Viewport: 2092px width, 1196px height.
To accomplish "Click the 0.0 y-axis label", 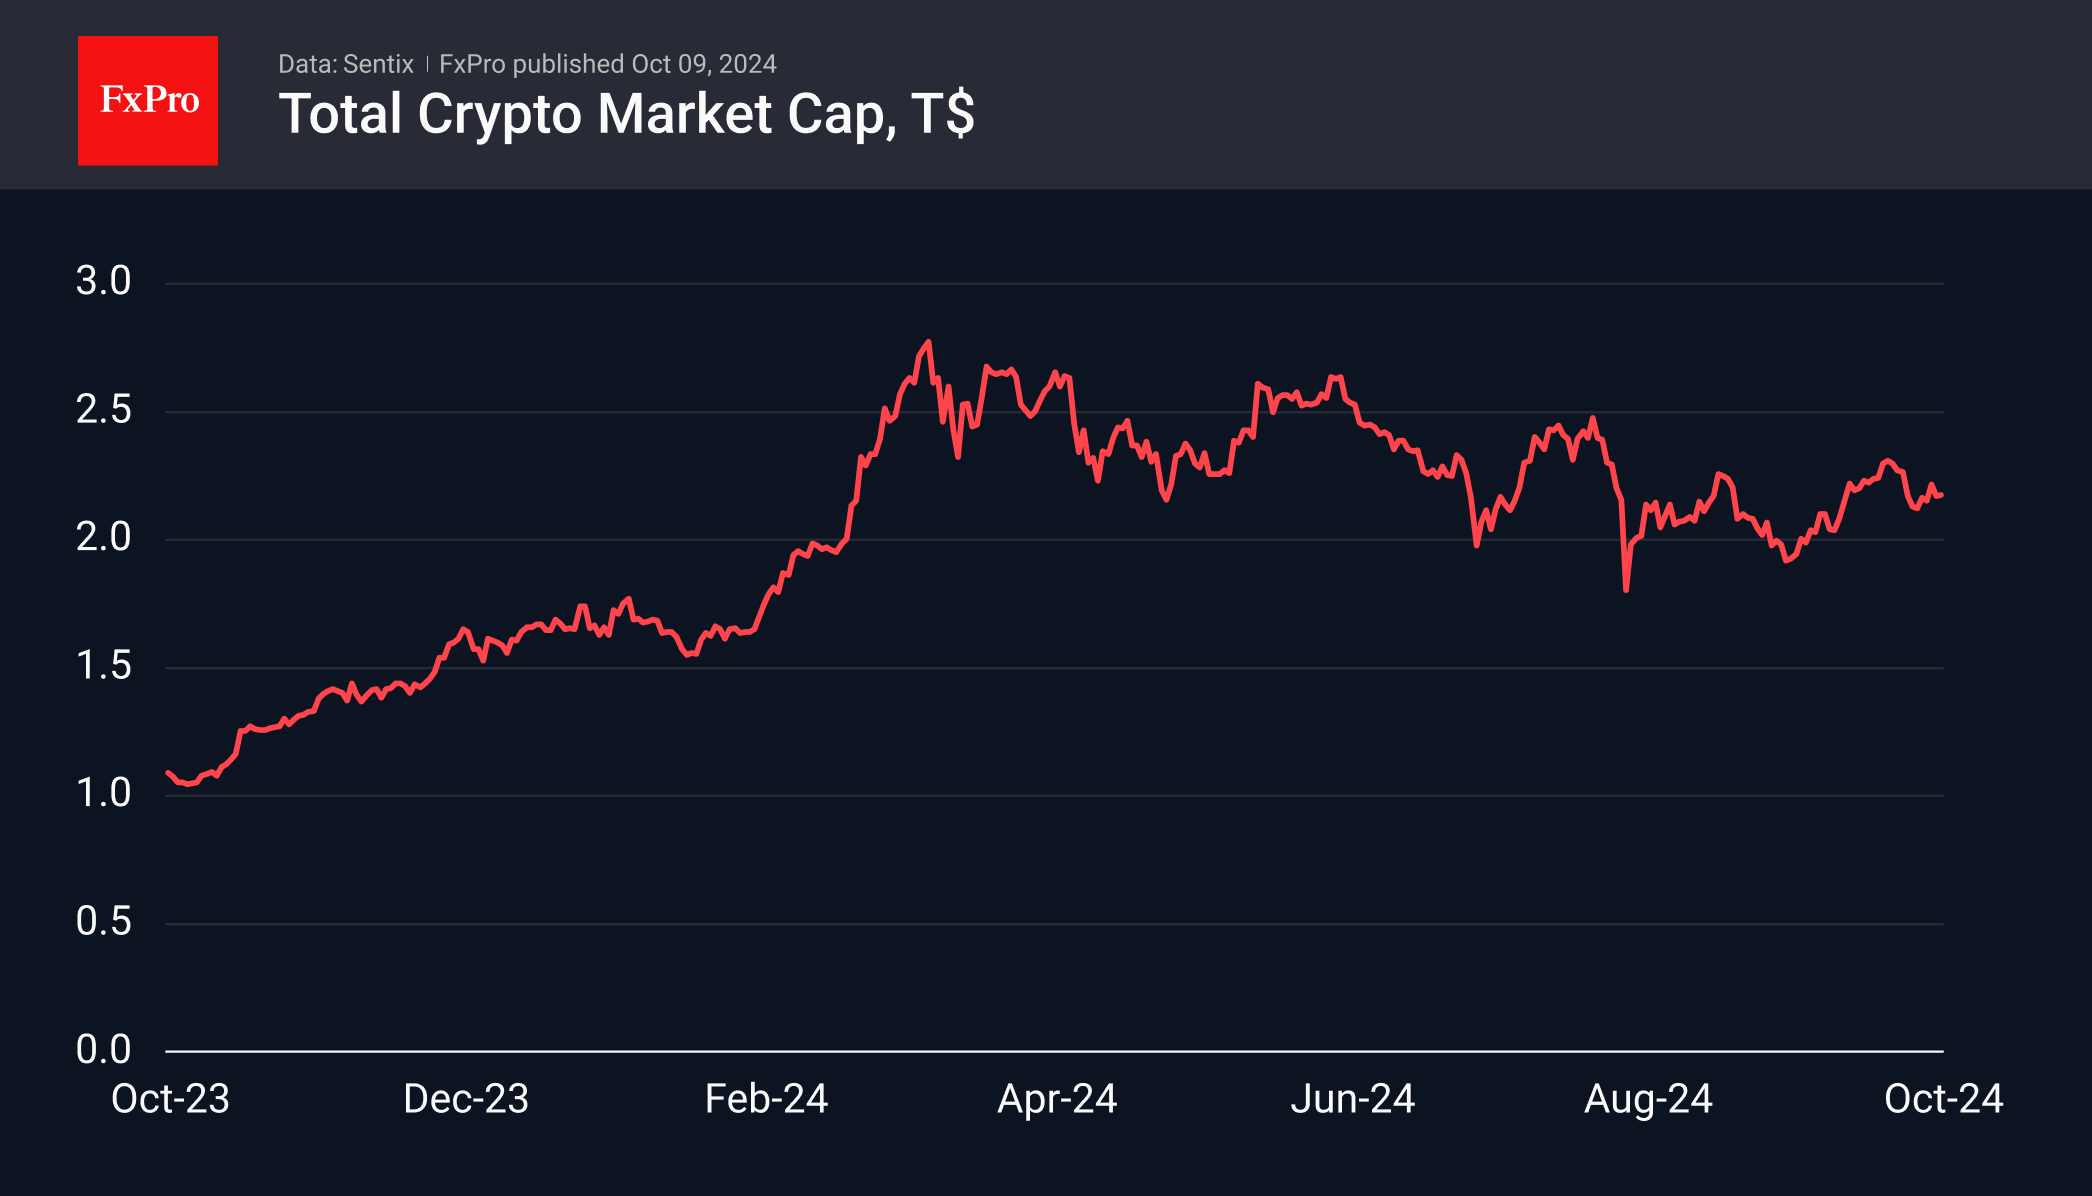I will click(104, 1049).
